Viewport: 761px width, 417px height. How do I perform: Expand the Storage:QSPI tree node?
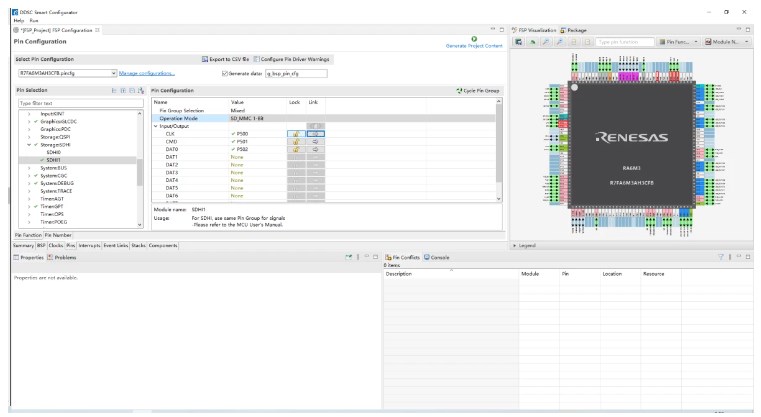click(29, 137)
